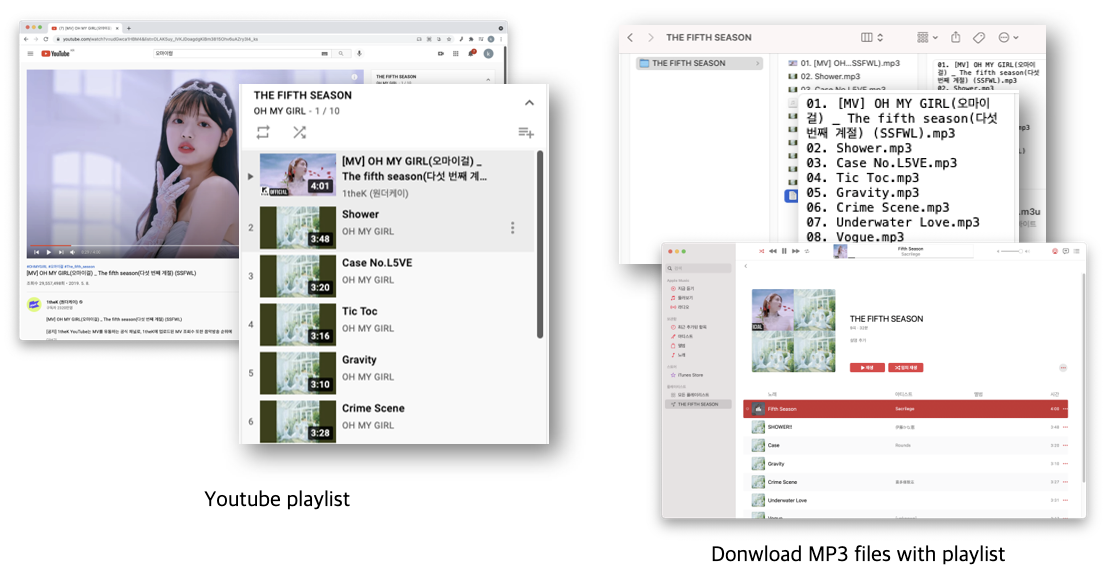Select Crime Scene track in Music list
This screenshot has width=1116, height=588.
click(x=906, y=482)
